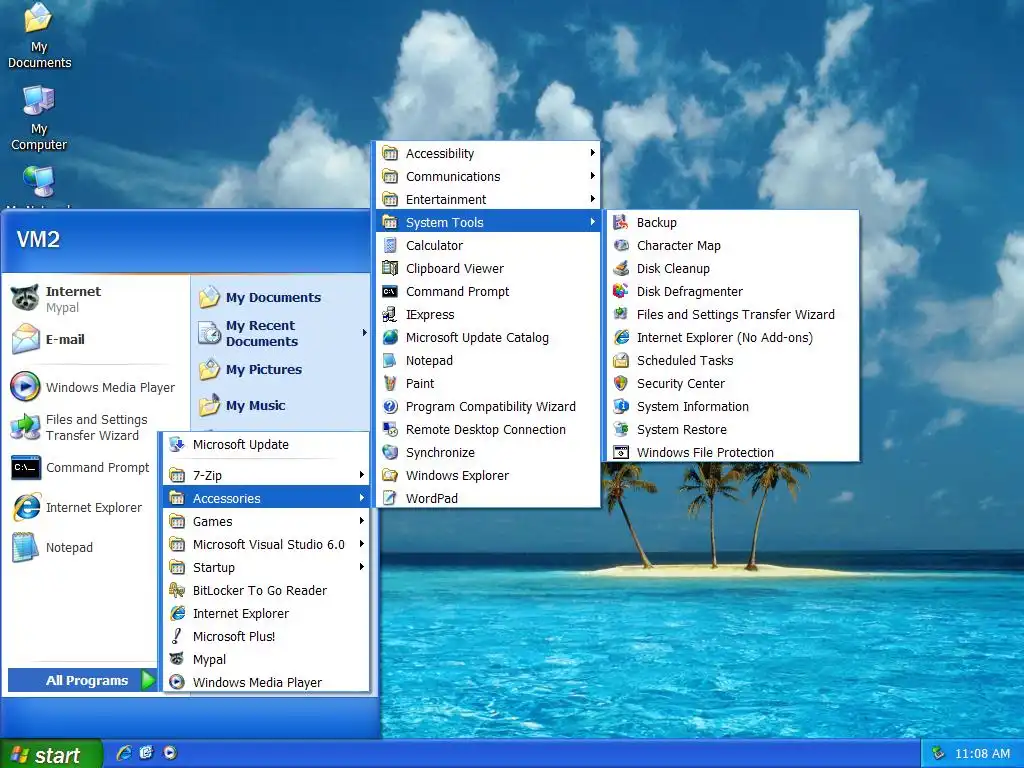Launch Mypal from All Programs list
This screenshot has width=1024, height=768.
click(x=266, y=660)
